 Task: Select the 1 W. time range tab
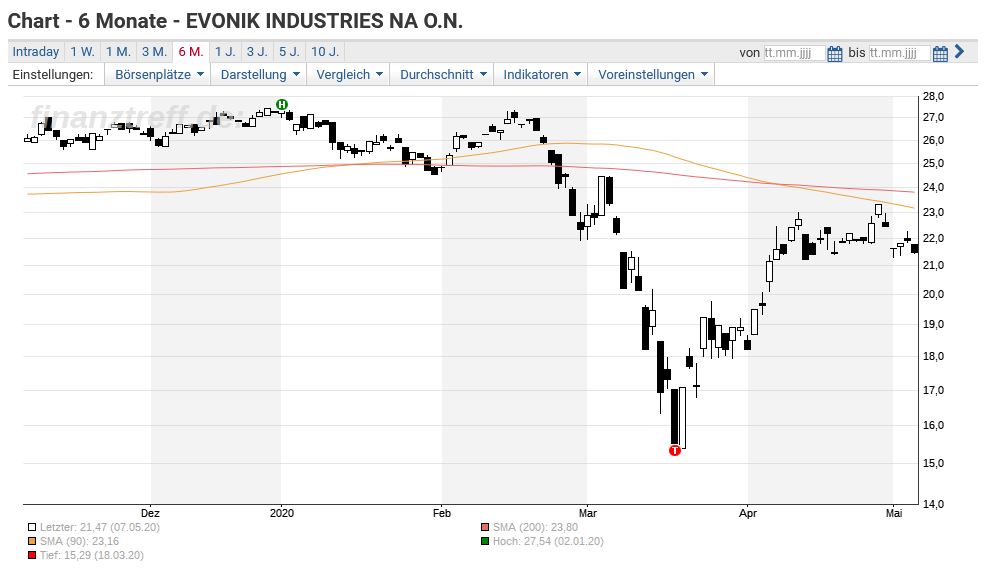[x=83, y=52]
